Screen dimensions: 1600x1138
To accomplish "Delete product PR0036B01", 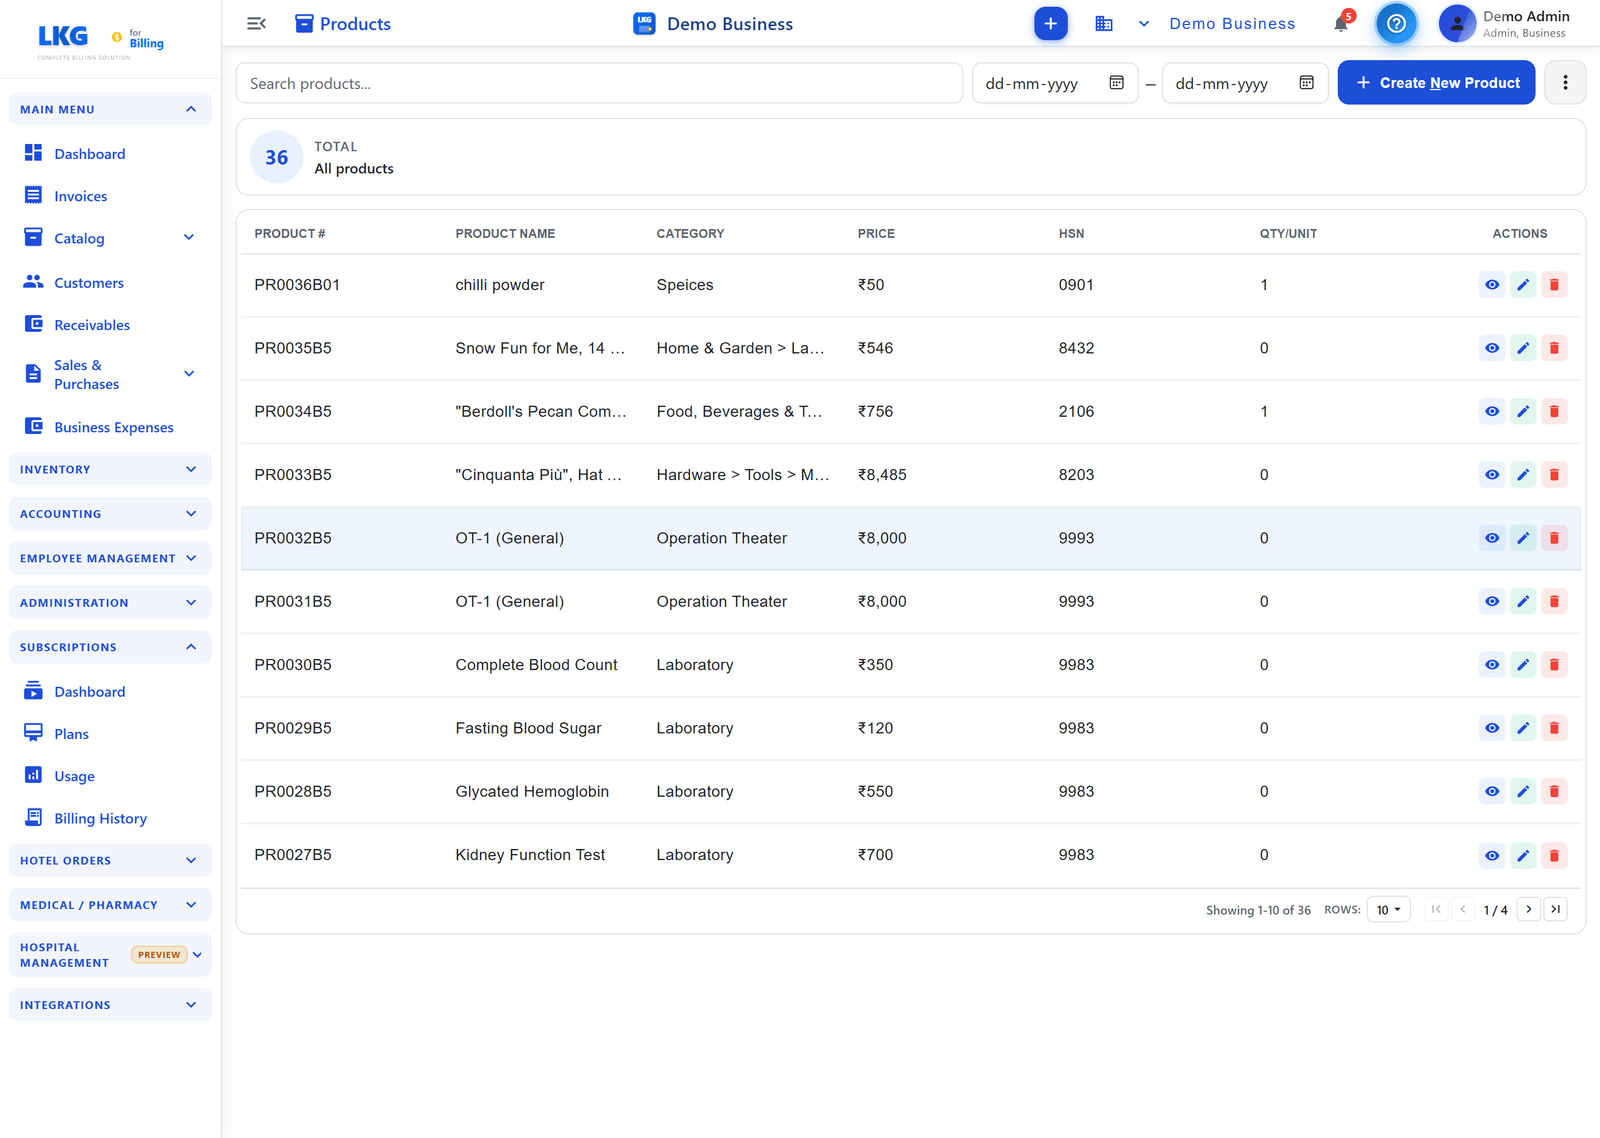I will pyautogui.click(x=1554, y=285).
